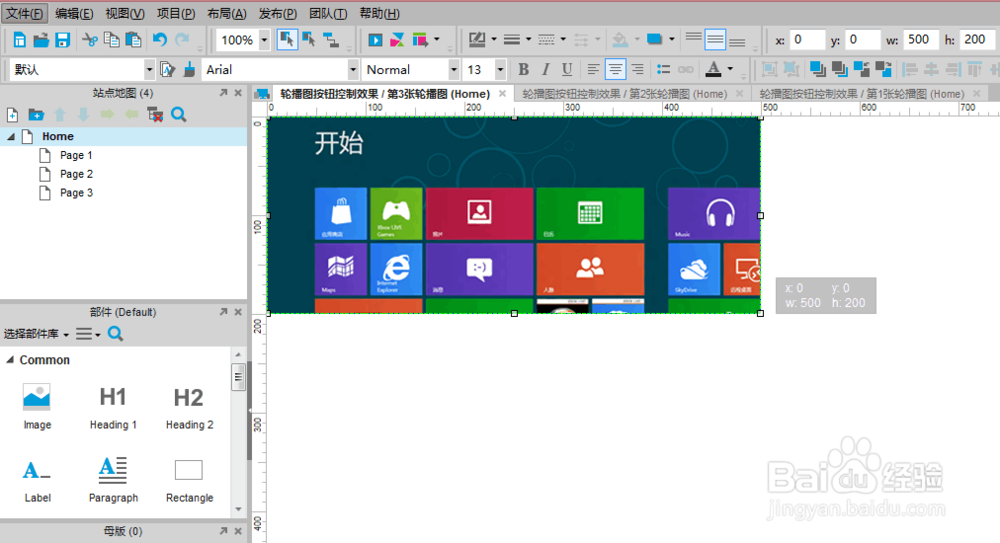Screen dimensions: 1000x543
Task: Save the project with floppy icon
Action: coord(62,40)
